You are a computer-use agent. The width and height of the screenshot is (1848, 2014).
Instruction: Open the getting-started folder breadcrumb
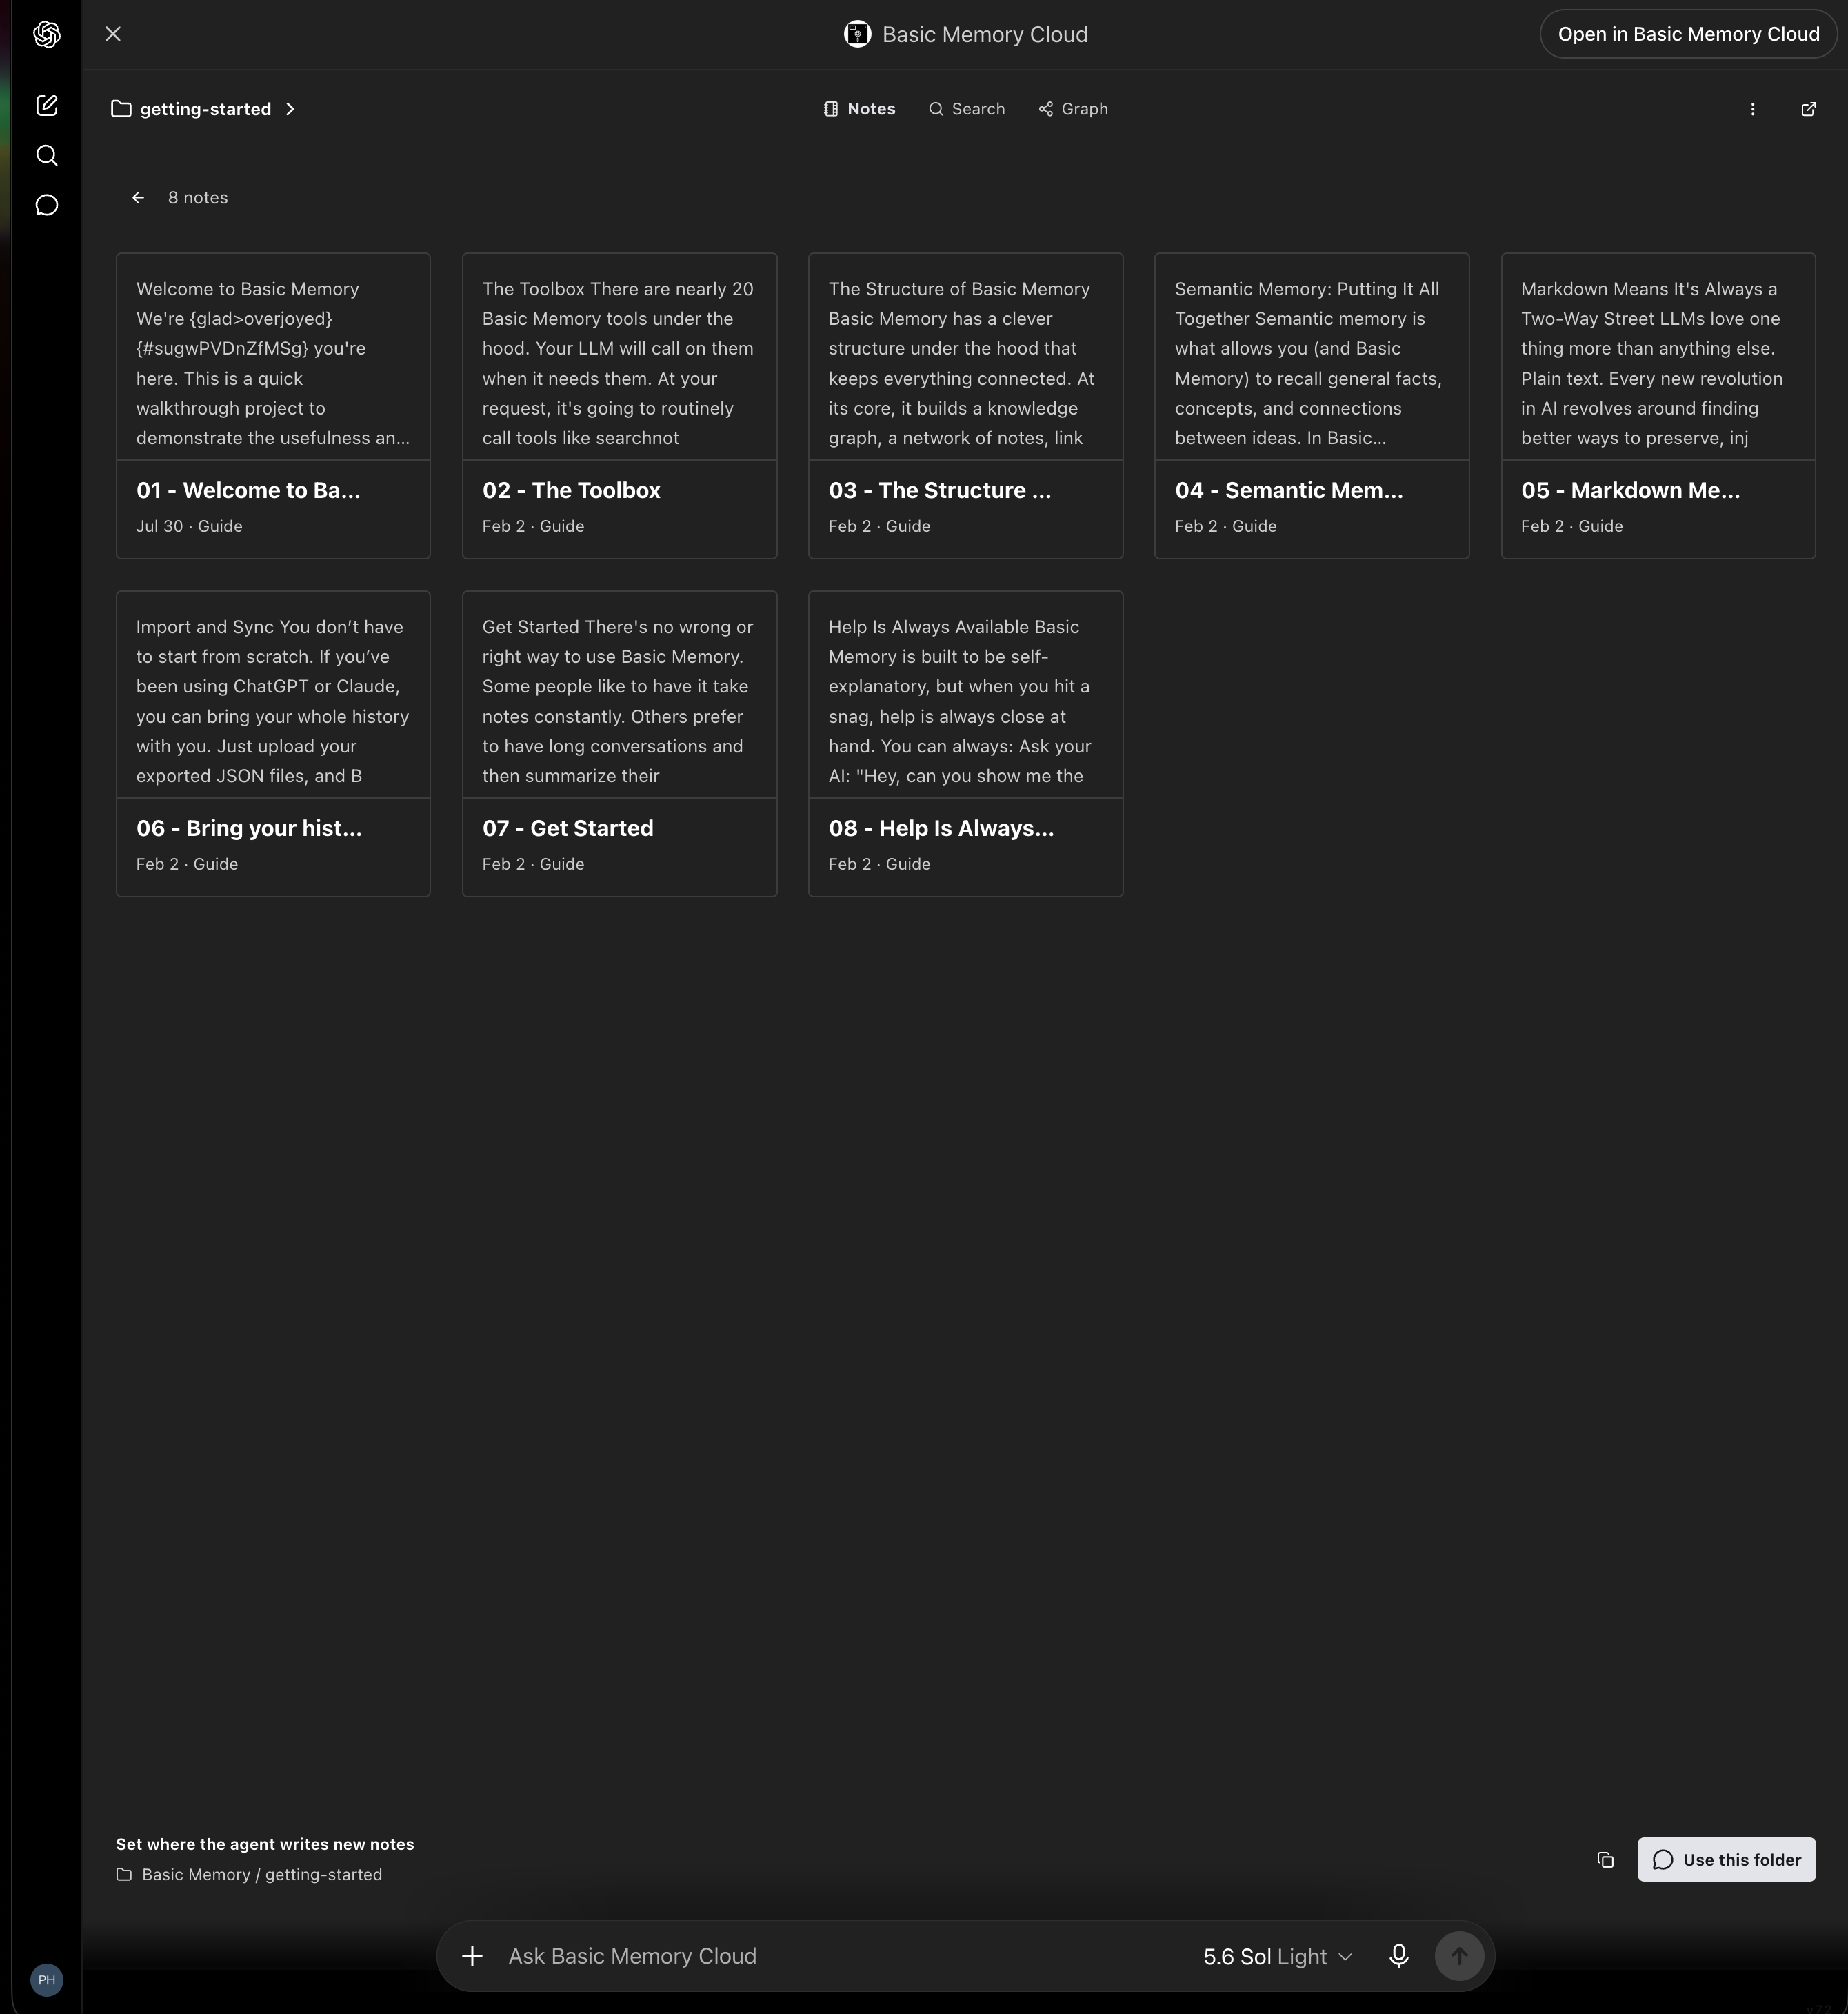click(191, 109)
